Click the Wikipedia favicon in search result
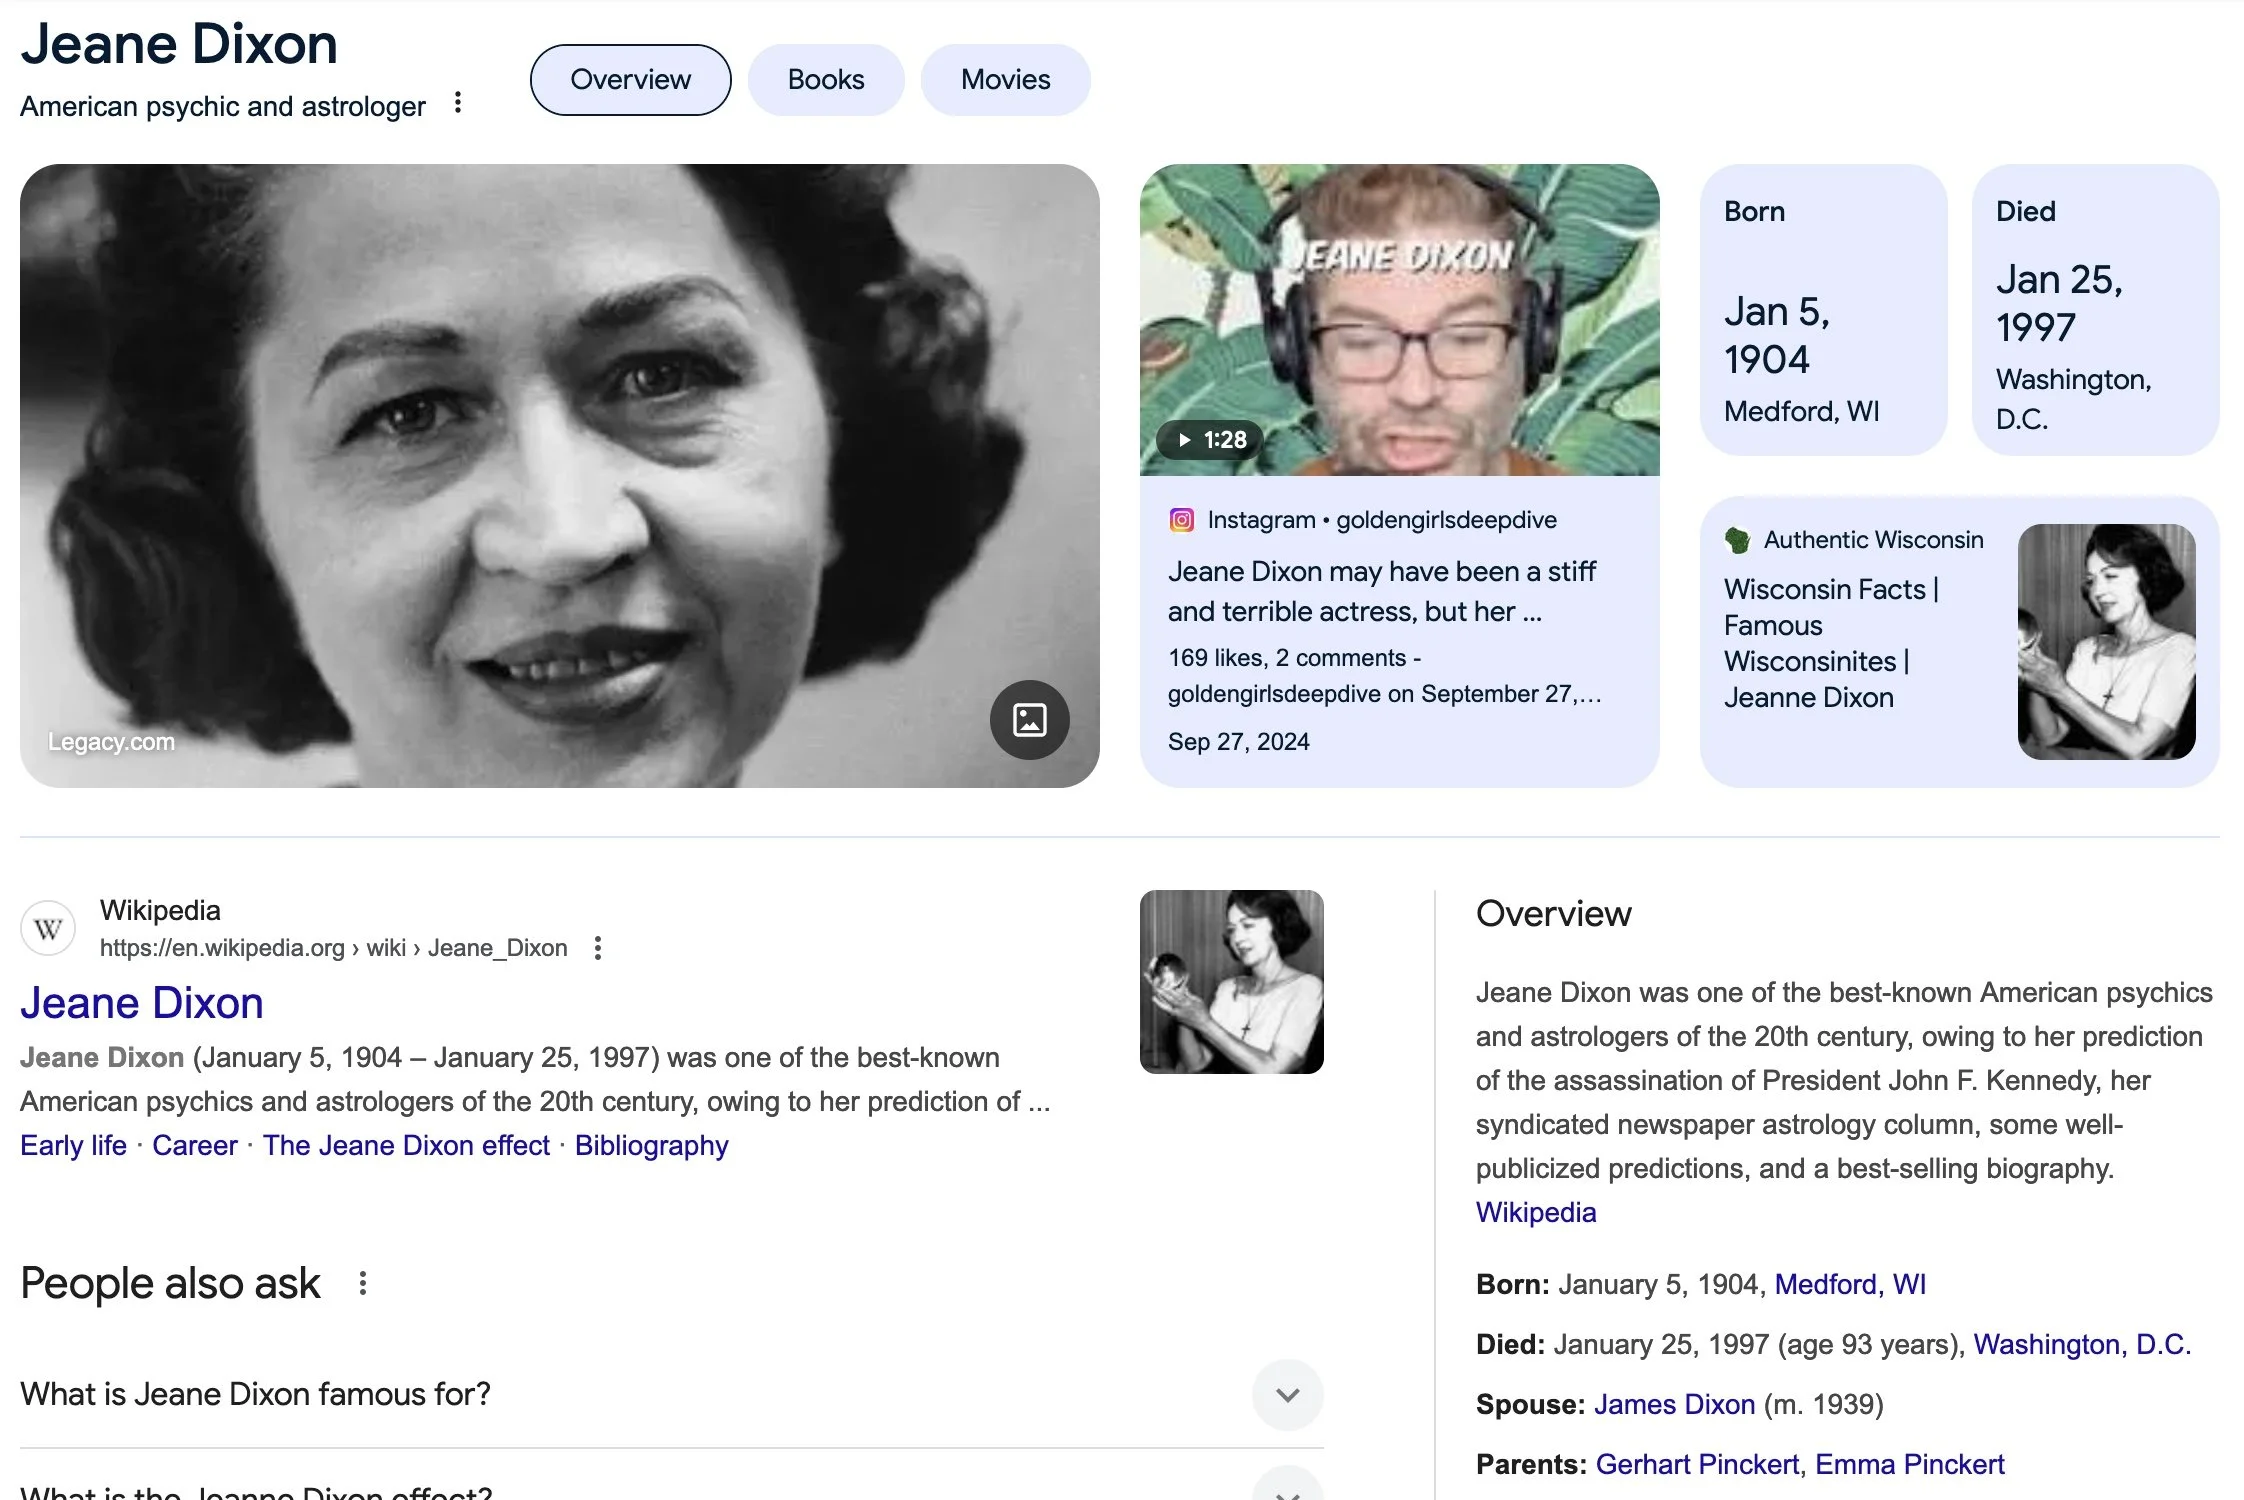The height and width of the screenshot is (1500, 2244). click(48, 929)
